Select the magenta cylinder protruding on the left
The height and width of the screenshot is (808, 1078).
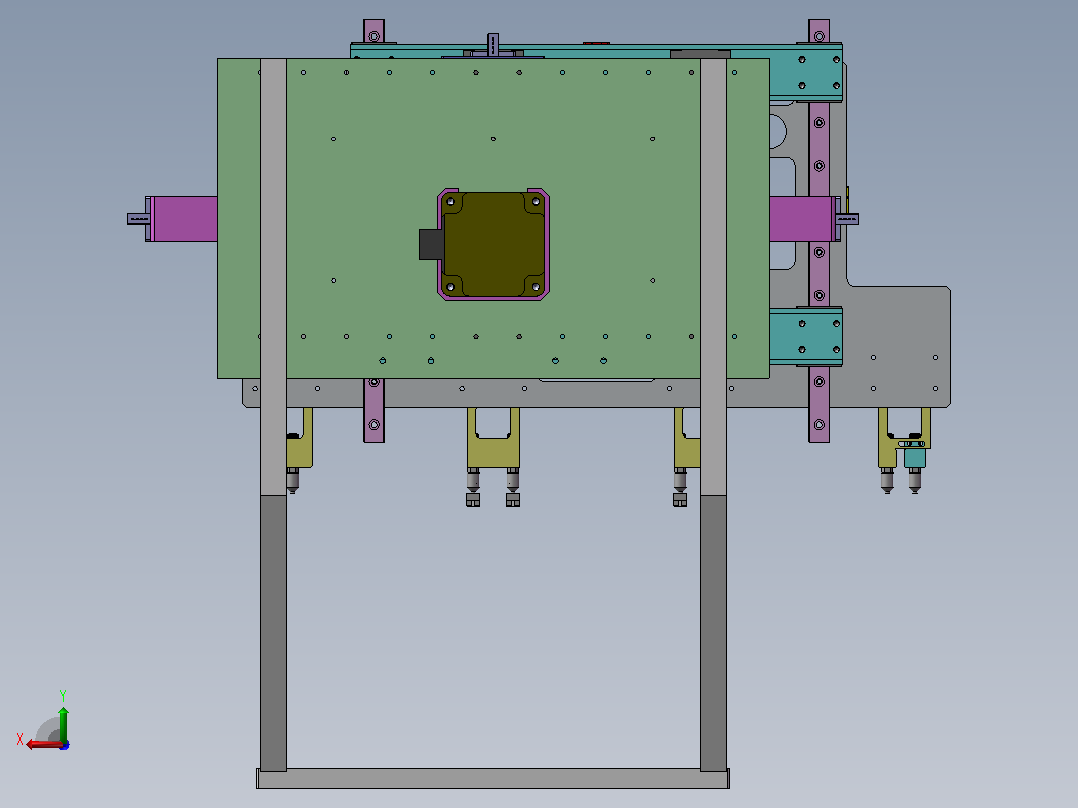[x=184, y=219]
